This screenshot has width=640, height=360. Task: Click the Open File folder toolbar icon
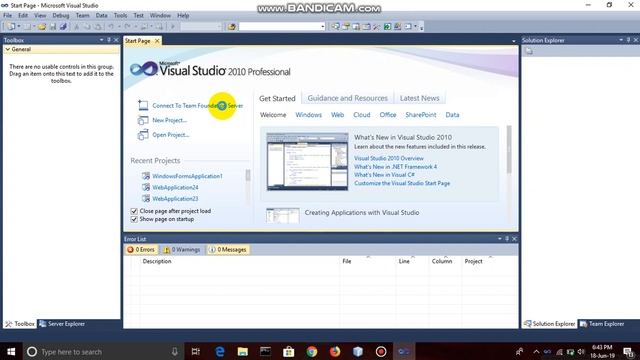[x=42, y=27]
